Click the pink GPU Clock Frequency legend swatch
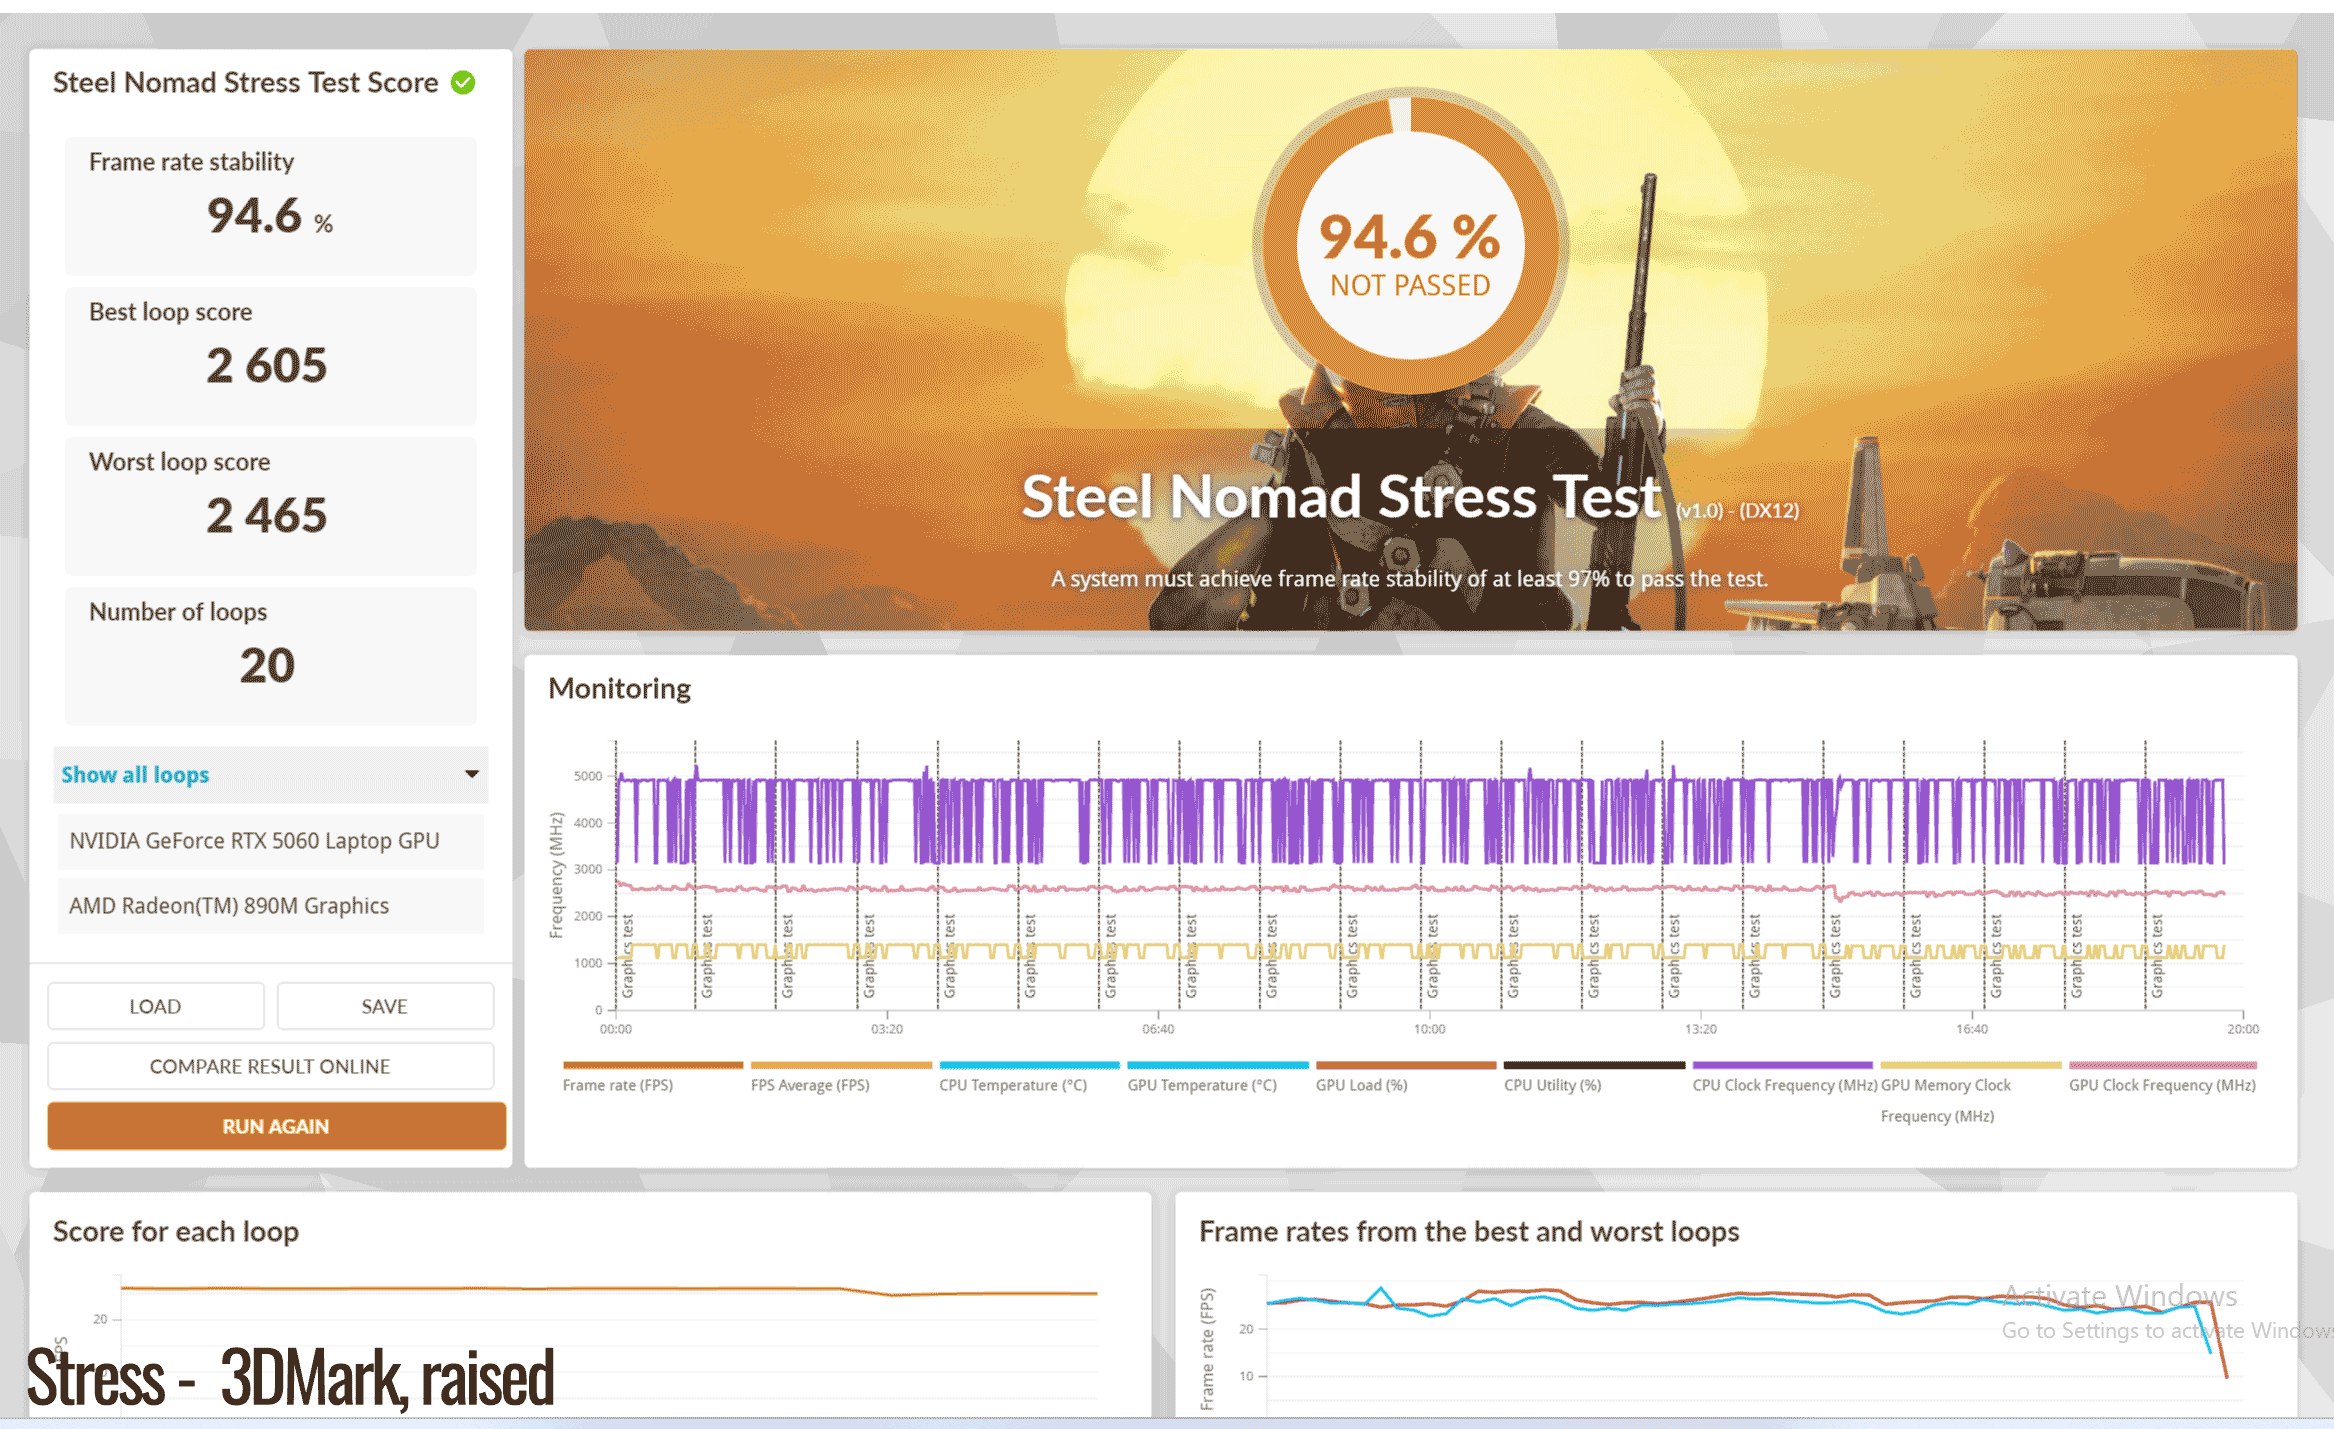Viewport: 2334px width, 1429px height. [2162, 1065]
